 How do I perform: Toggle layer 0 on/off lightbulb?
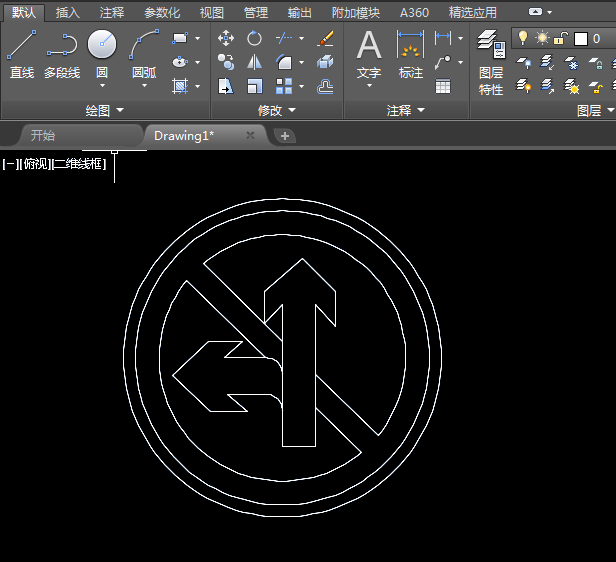522,38
